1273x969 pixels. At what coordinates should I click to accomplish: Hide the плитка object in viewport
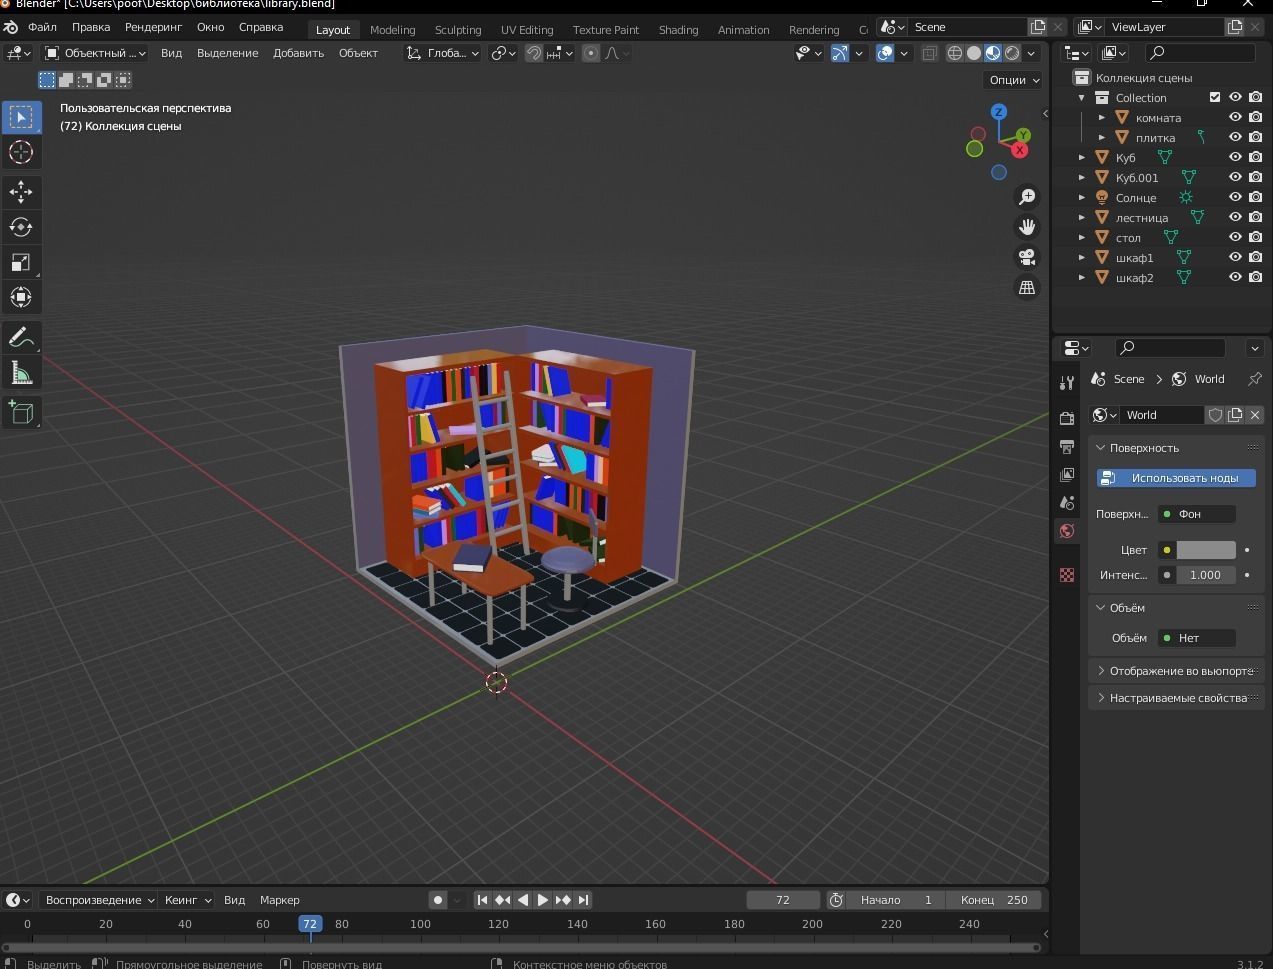(x=1235, y=137)
